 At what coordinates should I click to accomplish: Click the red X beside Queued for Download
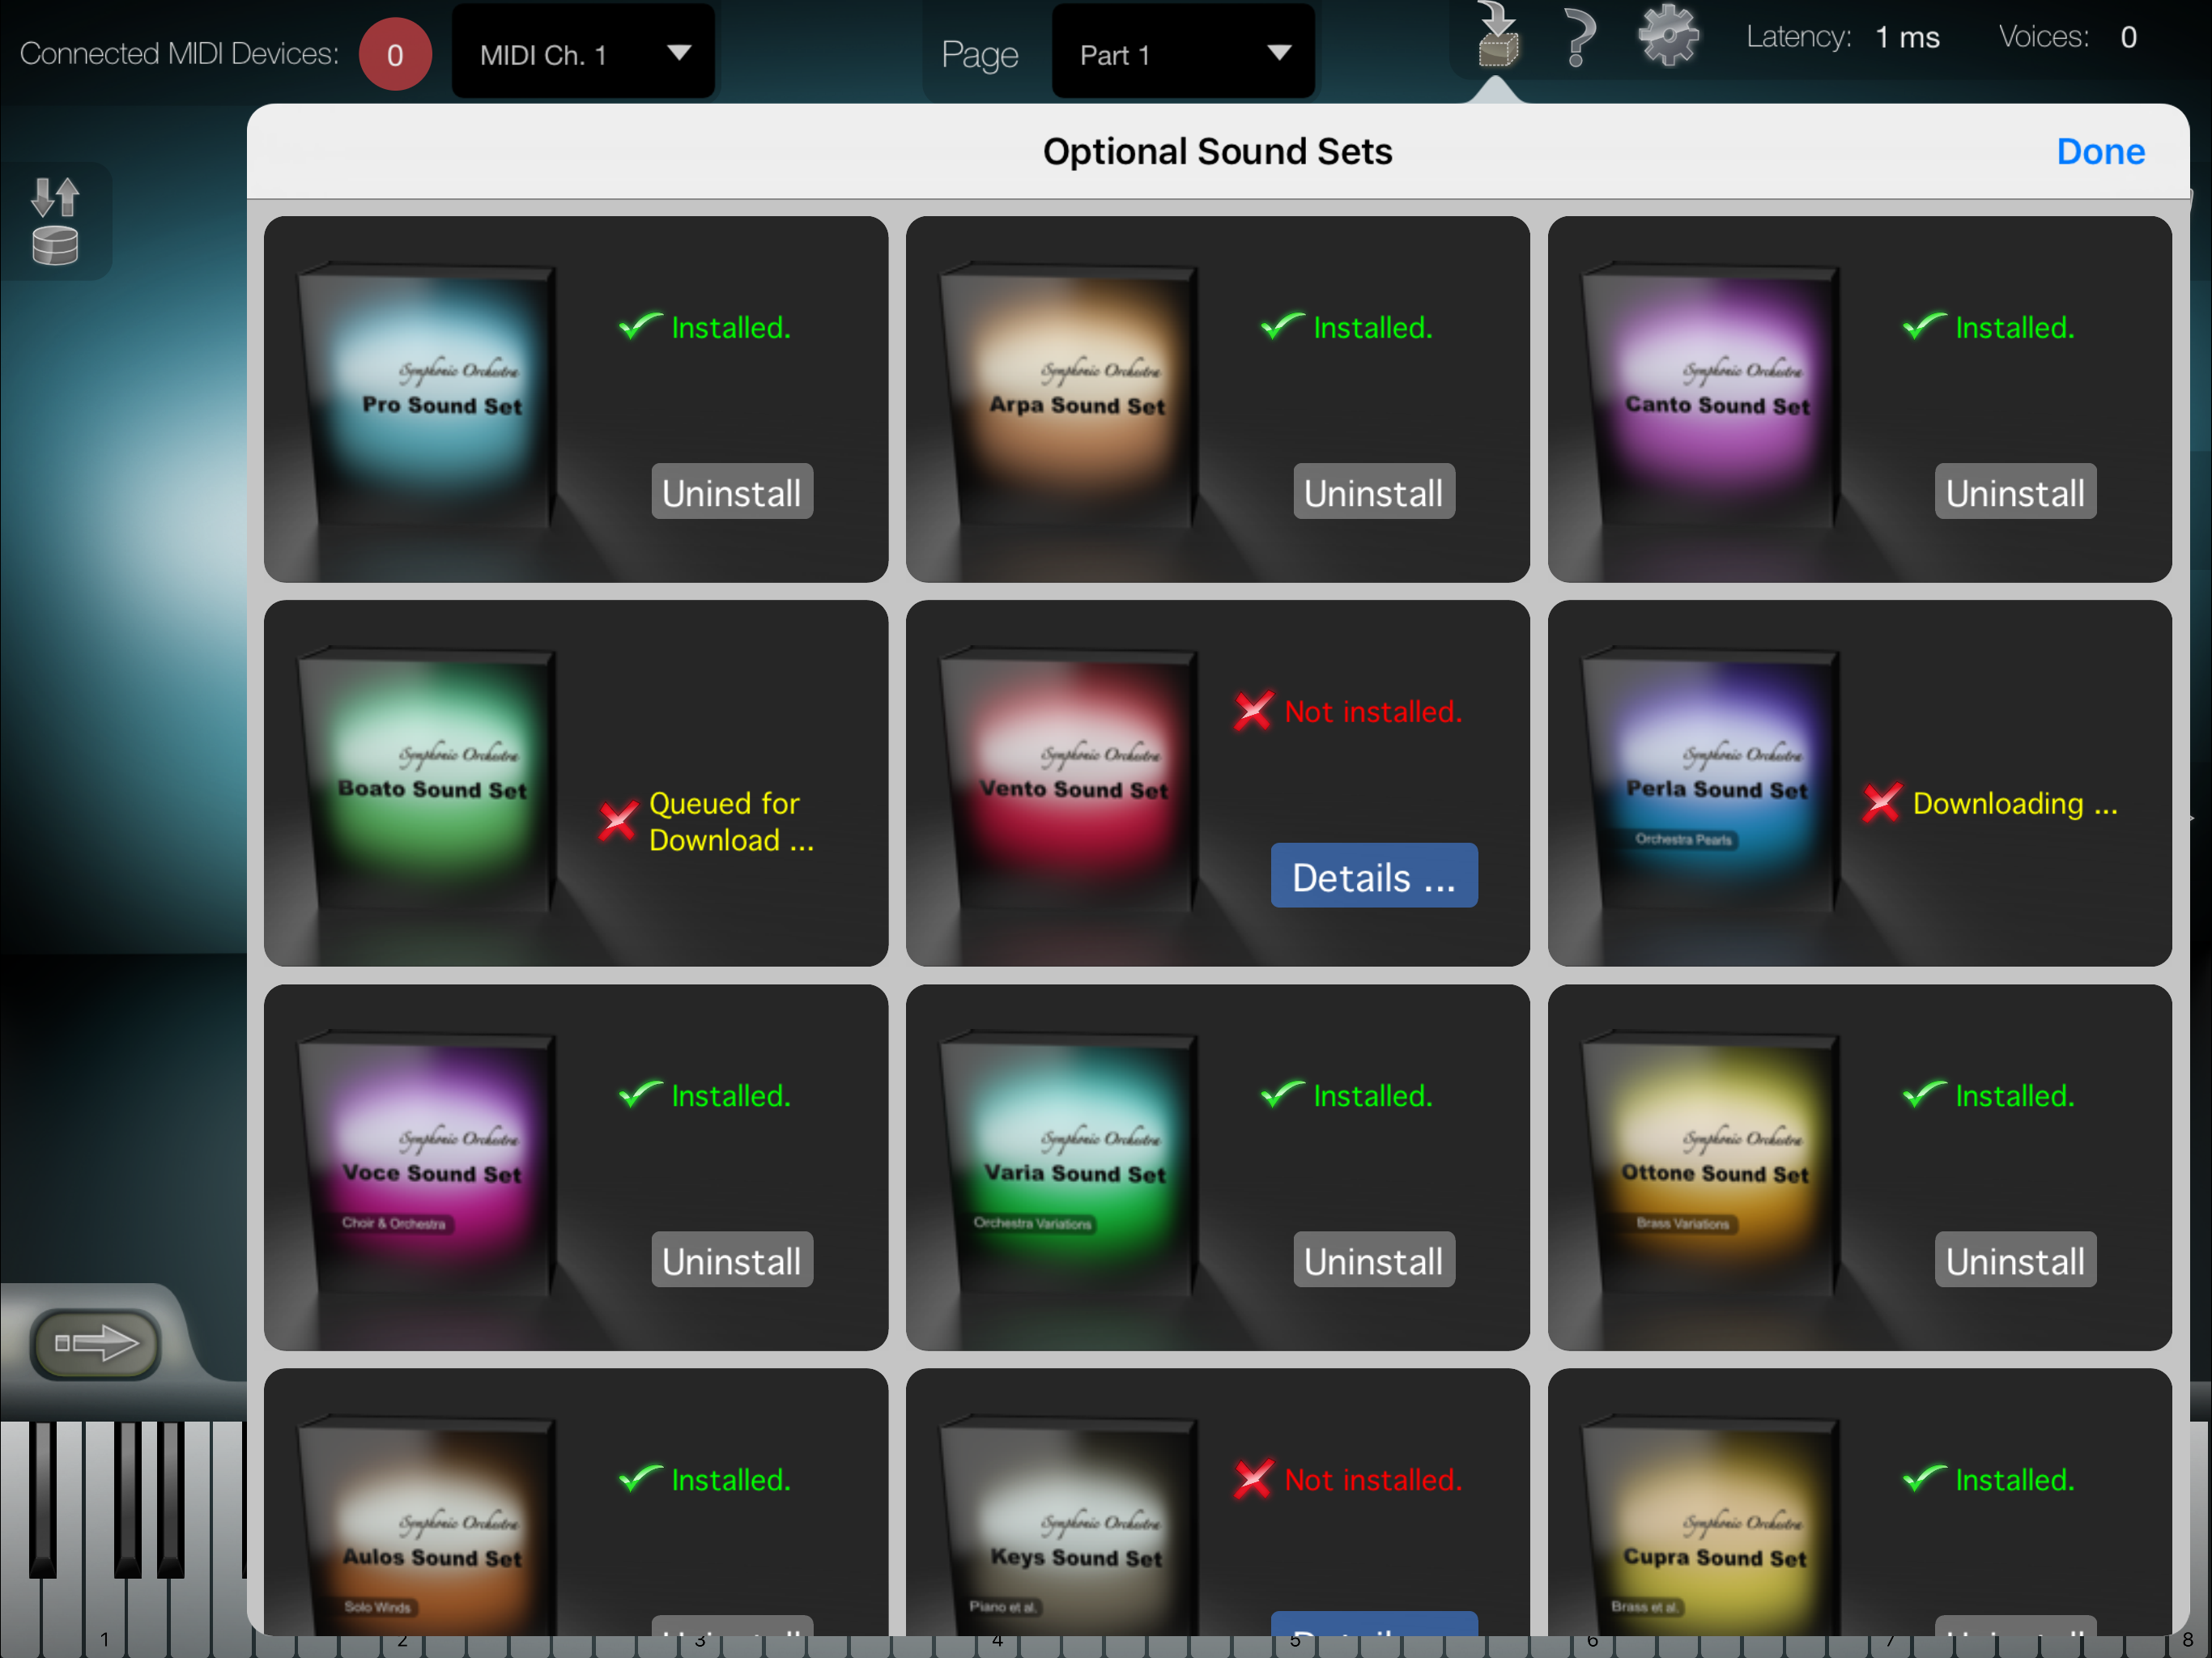coord(618,821)
